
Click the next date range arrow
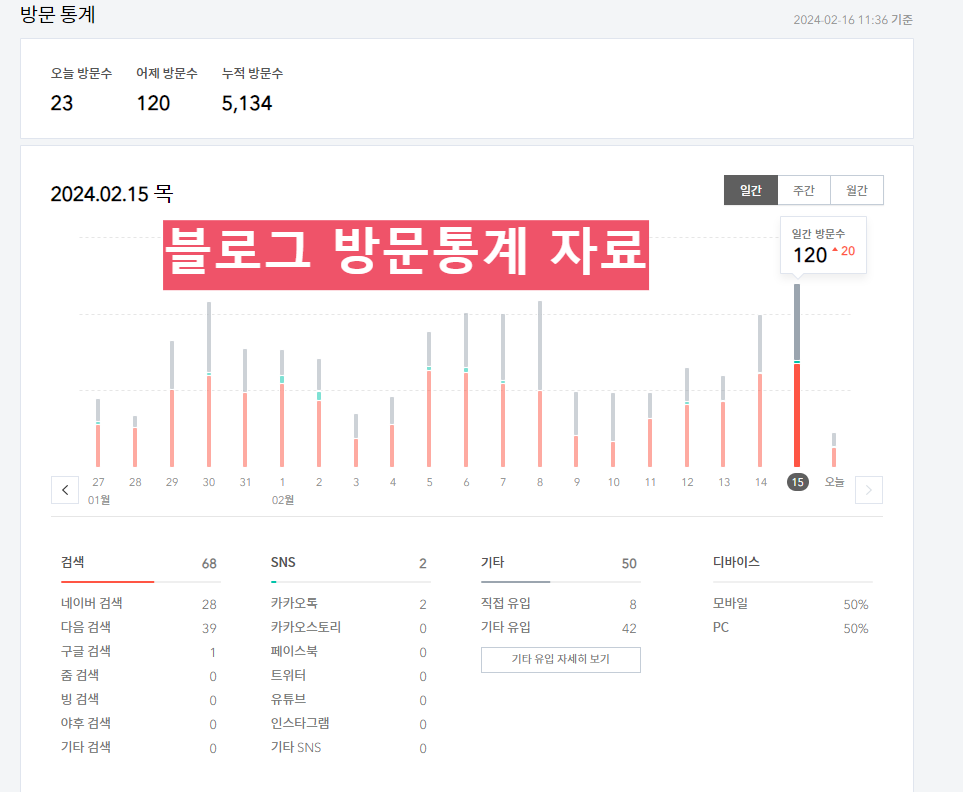[x=869, y=489]
